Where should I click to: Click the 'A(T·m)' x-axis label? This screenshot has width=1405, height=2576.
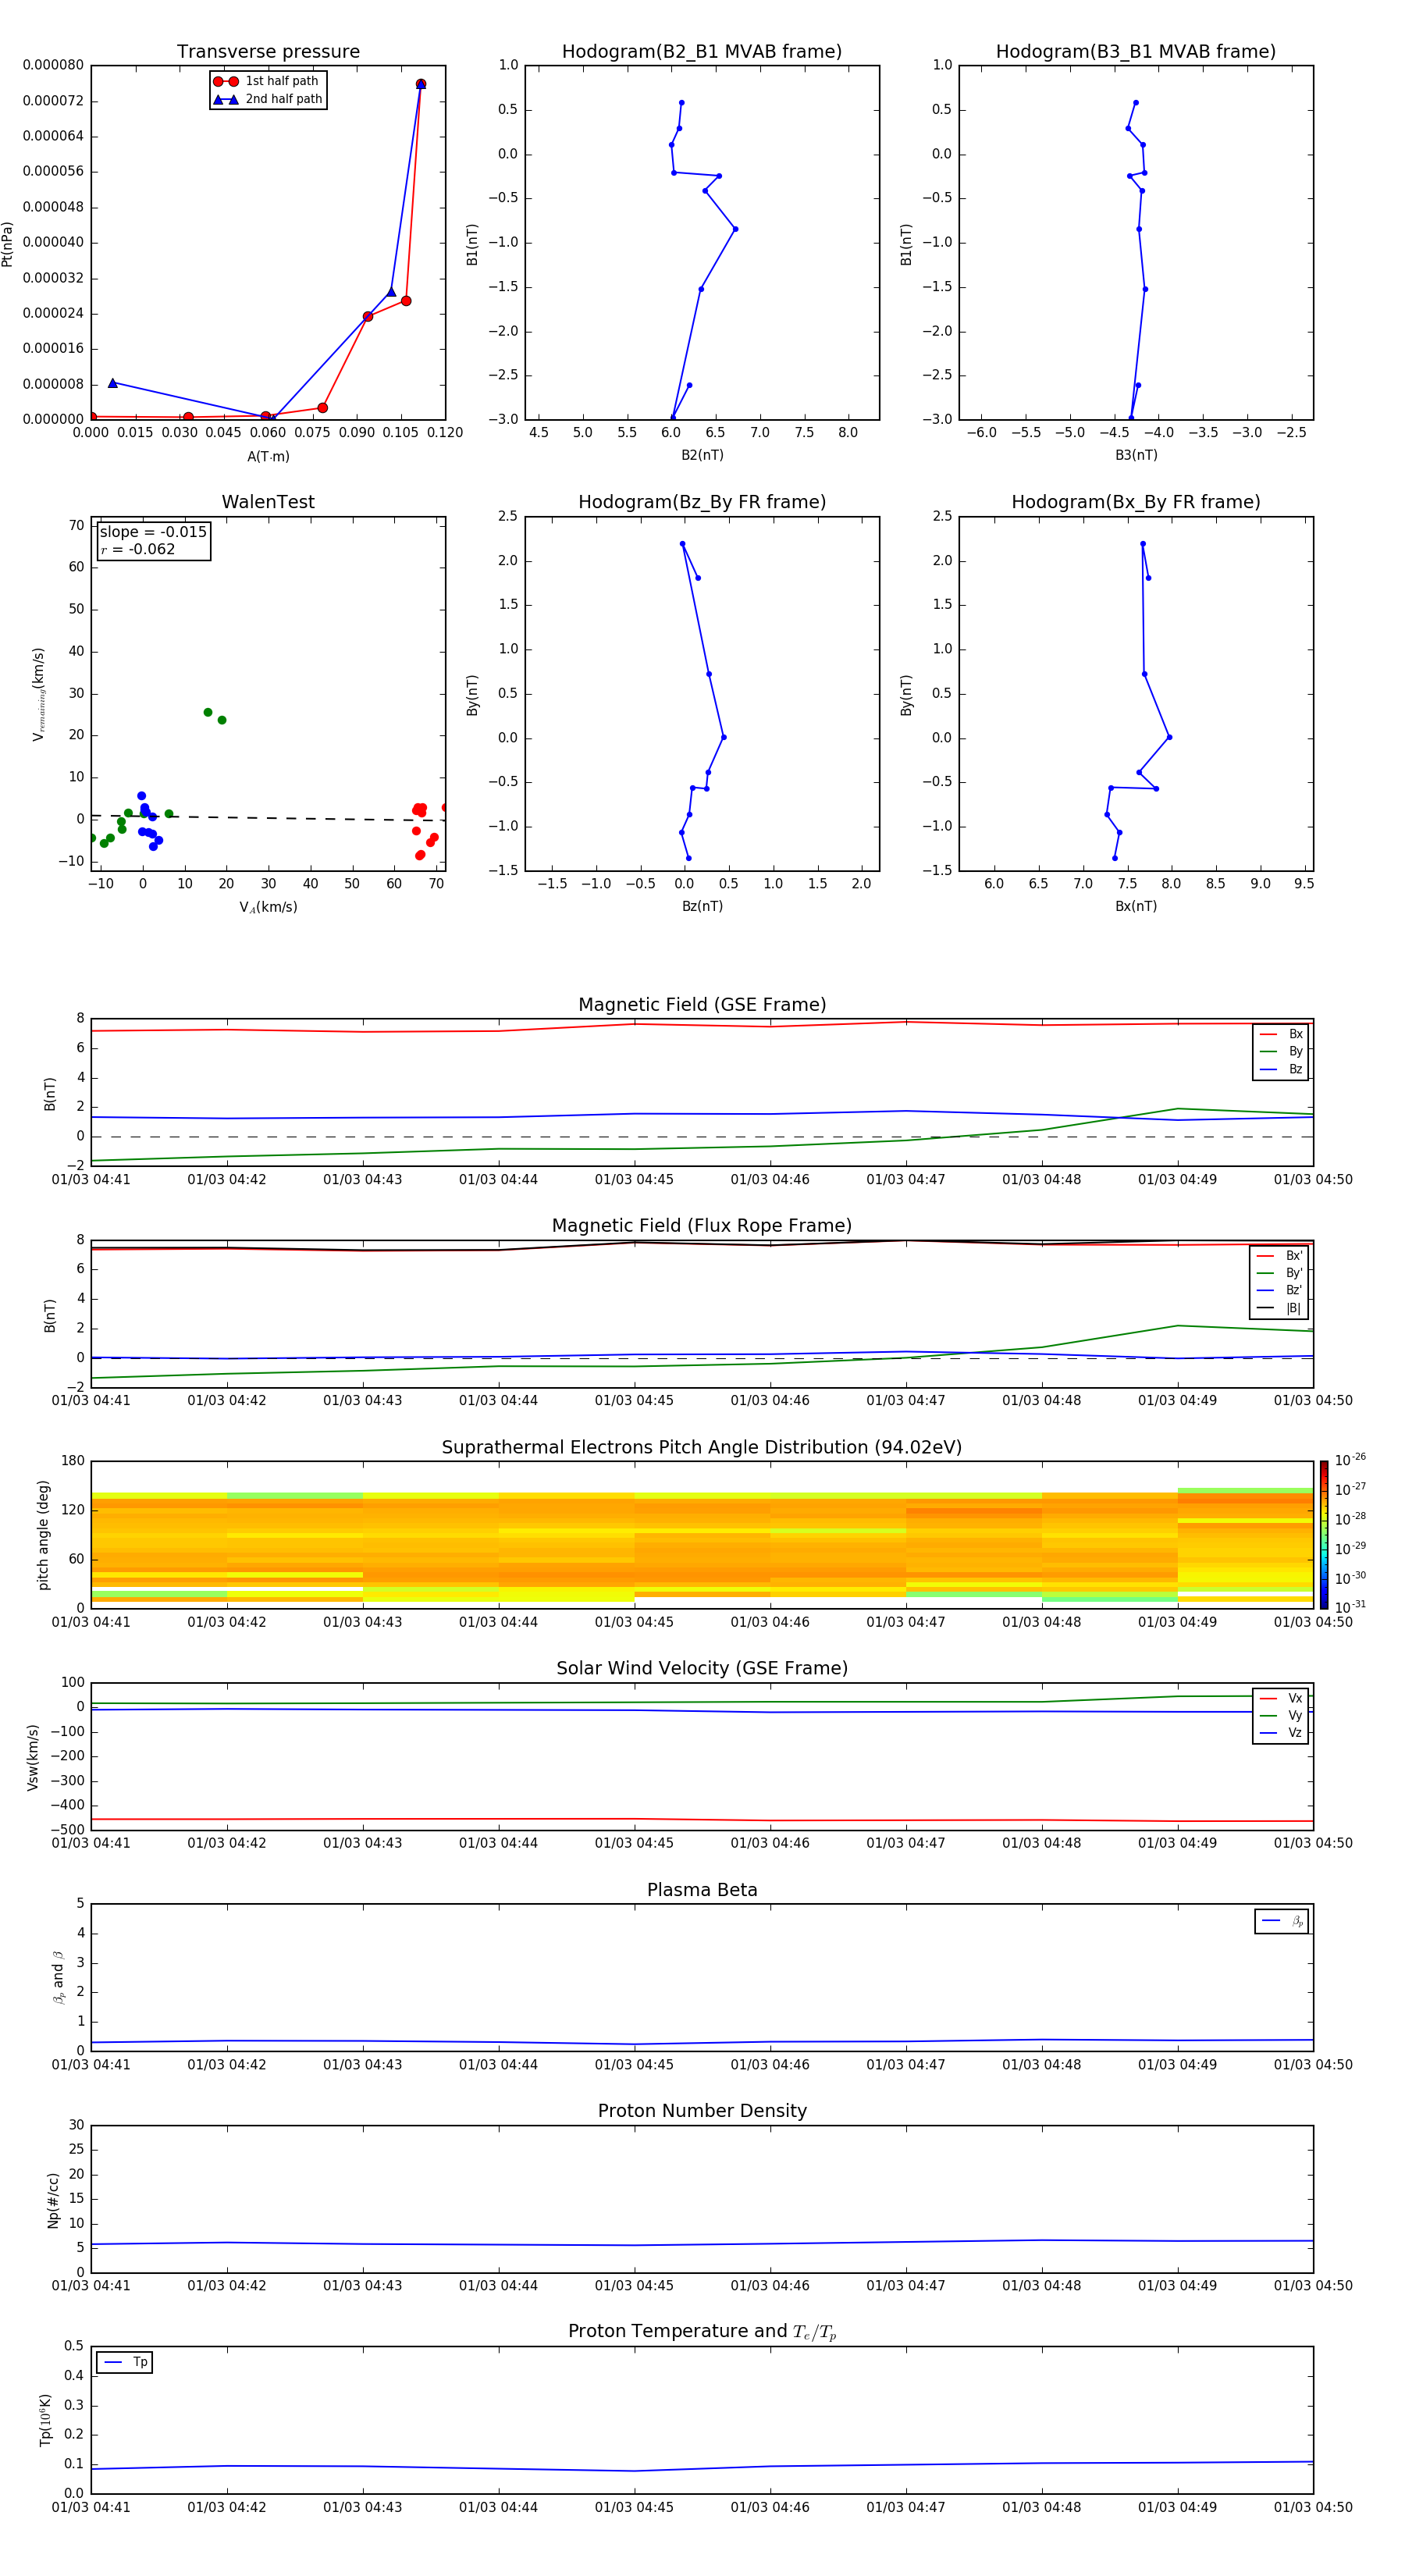point(268,457)
